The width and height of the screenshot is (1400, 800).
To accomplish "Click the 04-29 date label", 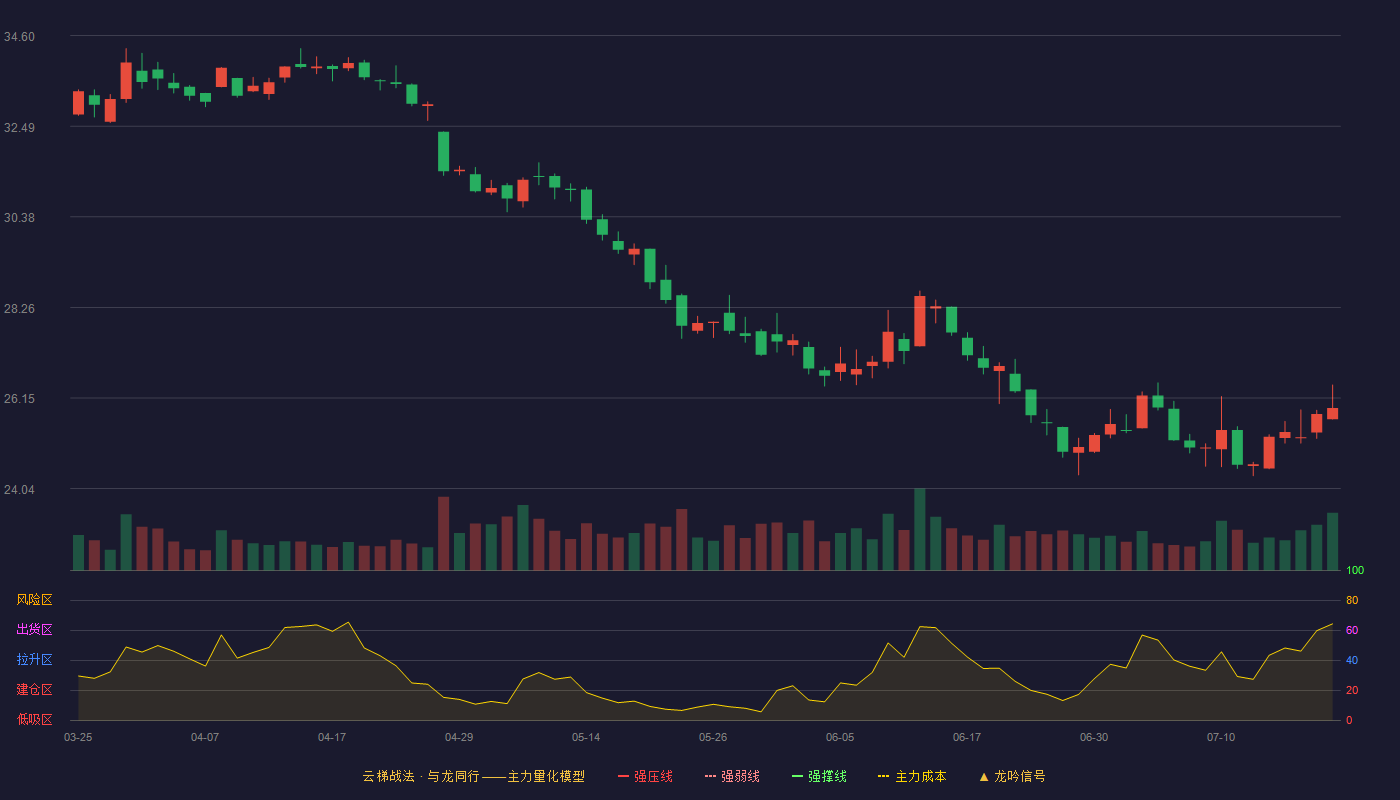I will pyautogui.click(x=459, y=737).
